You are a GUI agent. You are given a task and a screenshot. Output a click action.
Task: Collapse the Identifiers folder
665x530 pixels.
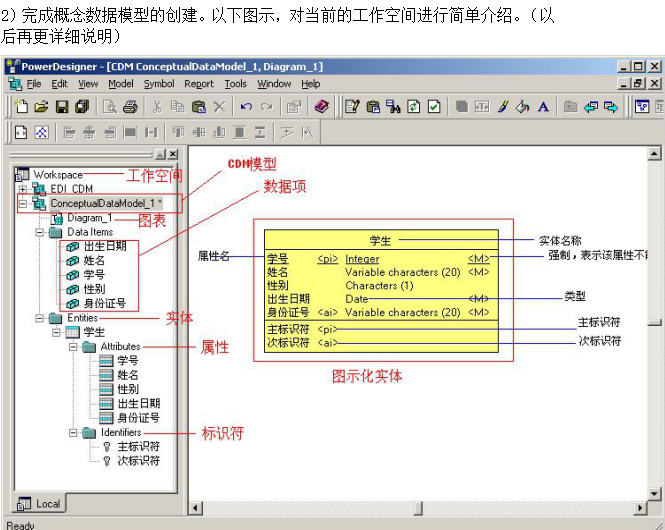tap(73, 432)
